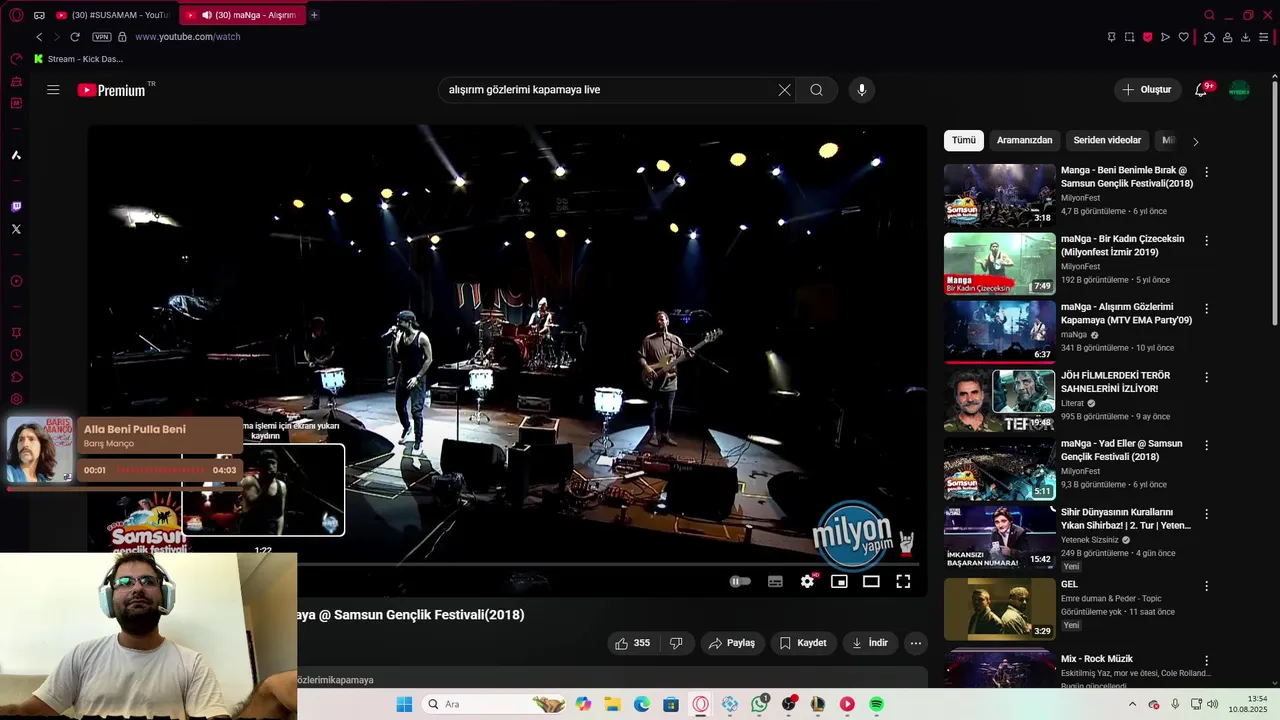This screenshot has width=1280, height=720.
Task: Select the Aramanızdan filter chip
Action: (1024, 141)
